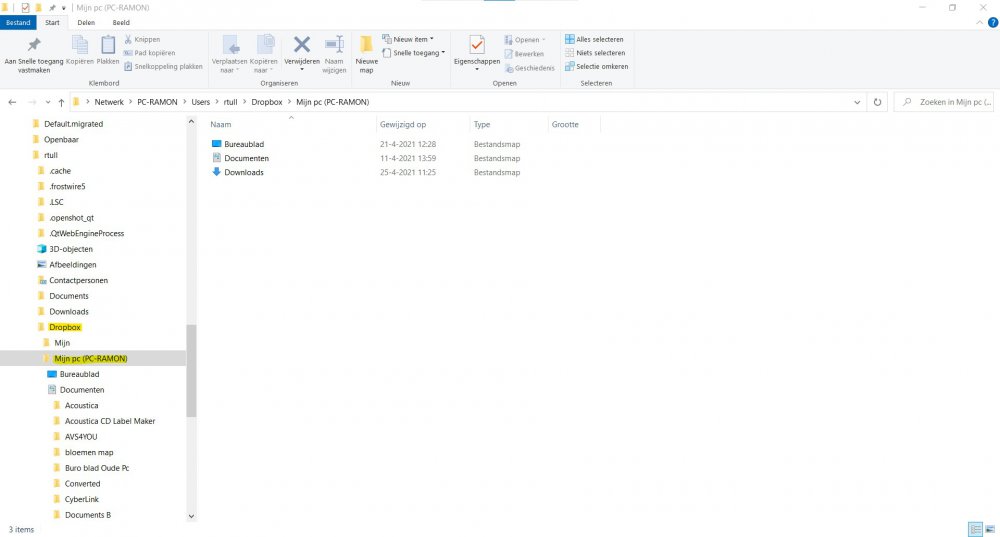The height and width of the screenshot is (537, 1000).
Task: Switch to details view in status bar
Action: (974, 529)
